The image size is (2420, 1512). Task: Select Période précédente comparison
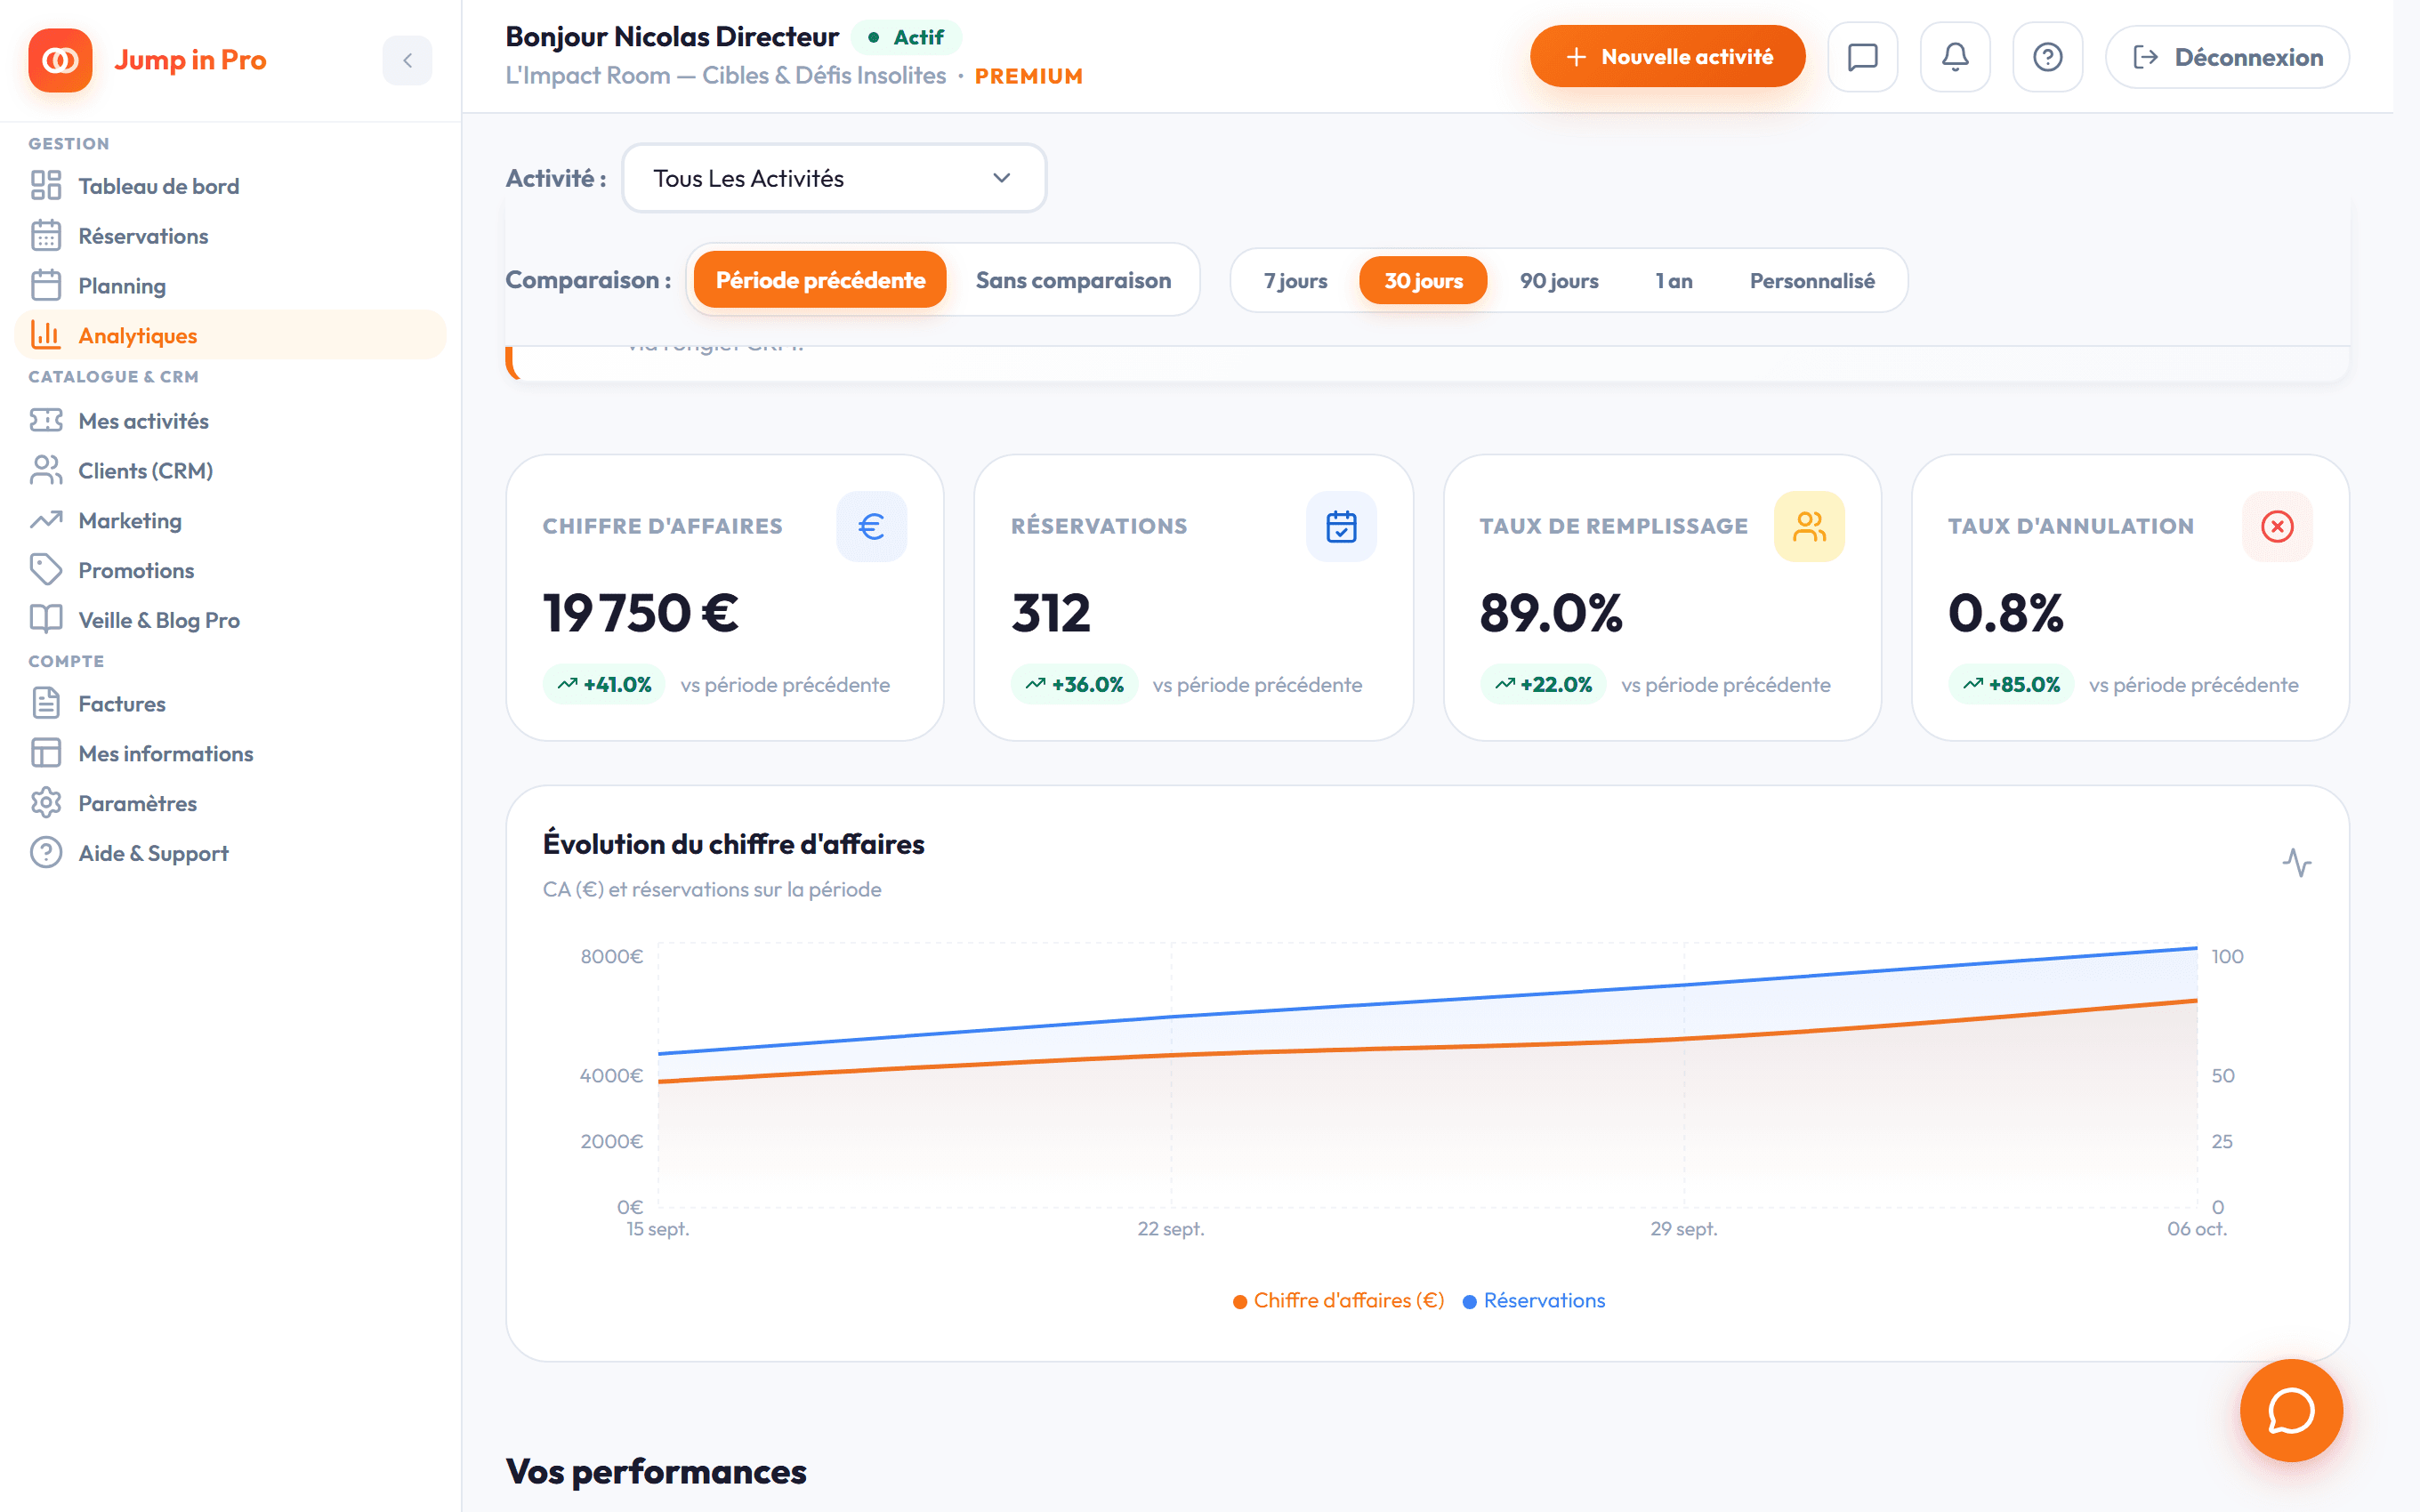(820, 280)
